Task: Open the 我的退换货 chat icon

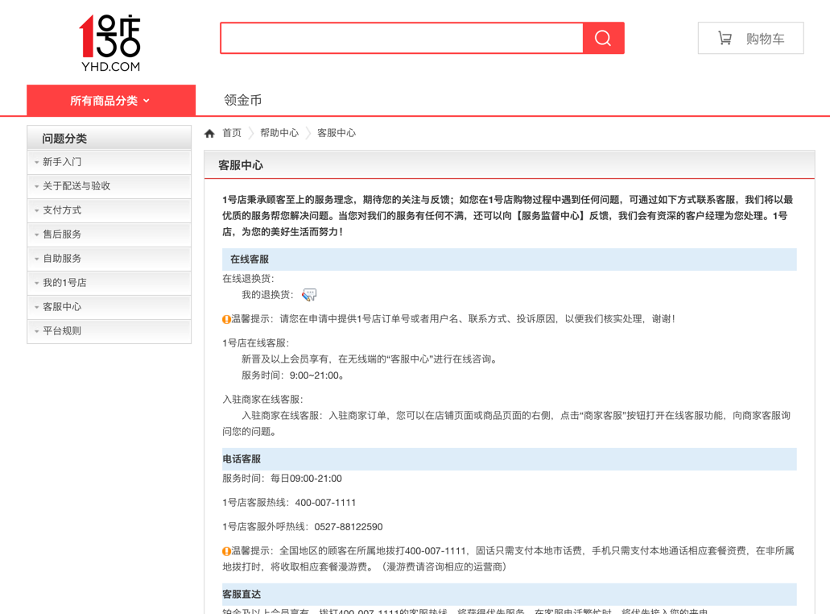Action: 309,294
